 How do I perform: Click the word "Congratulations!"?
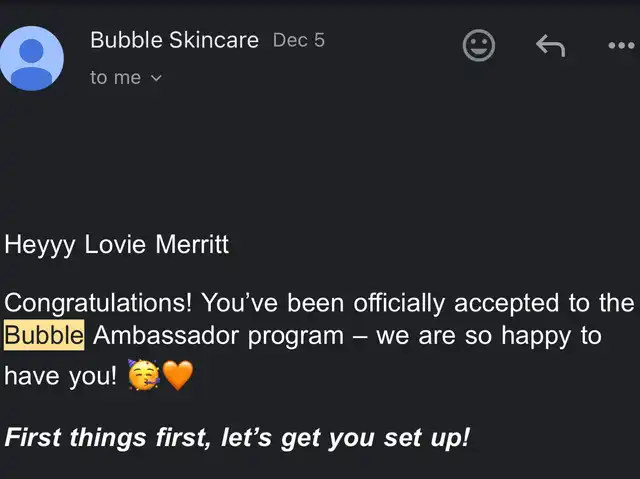click(x=98, y=304)
